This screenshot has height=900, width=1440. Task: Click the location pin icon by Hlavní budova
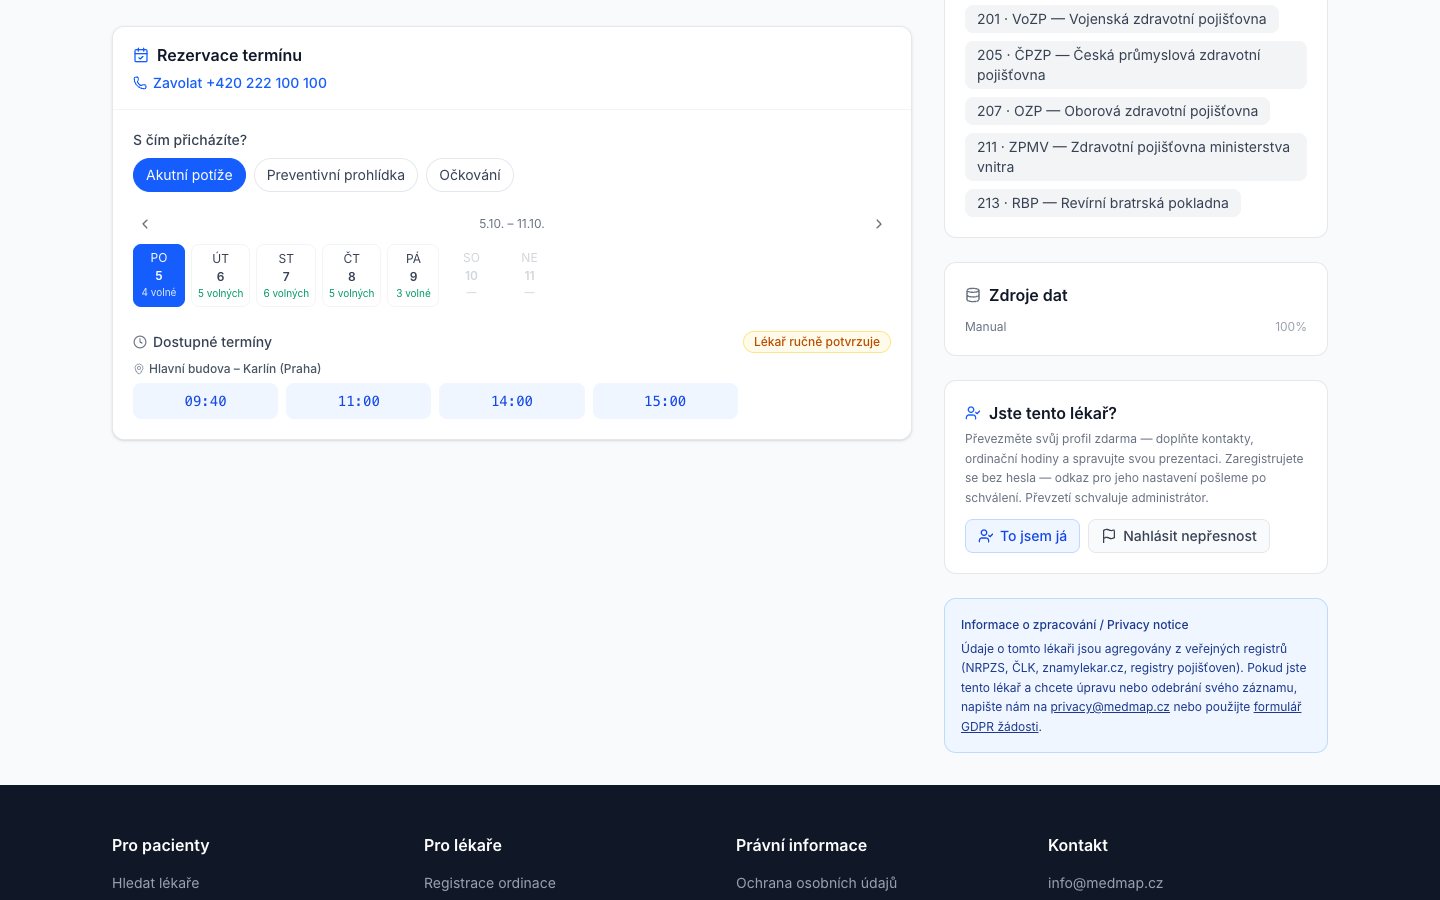139,369
